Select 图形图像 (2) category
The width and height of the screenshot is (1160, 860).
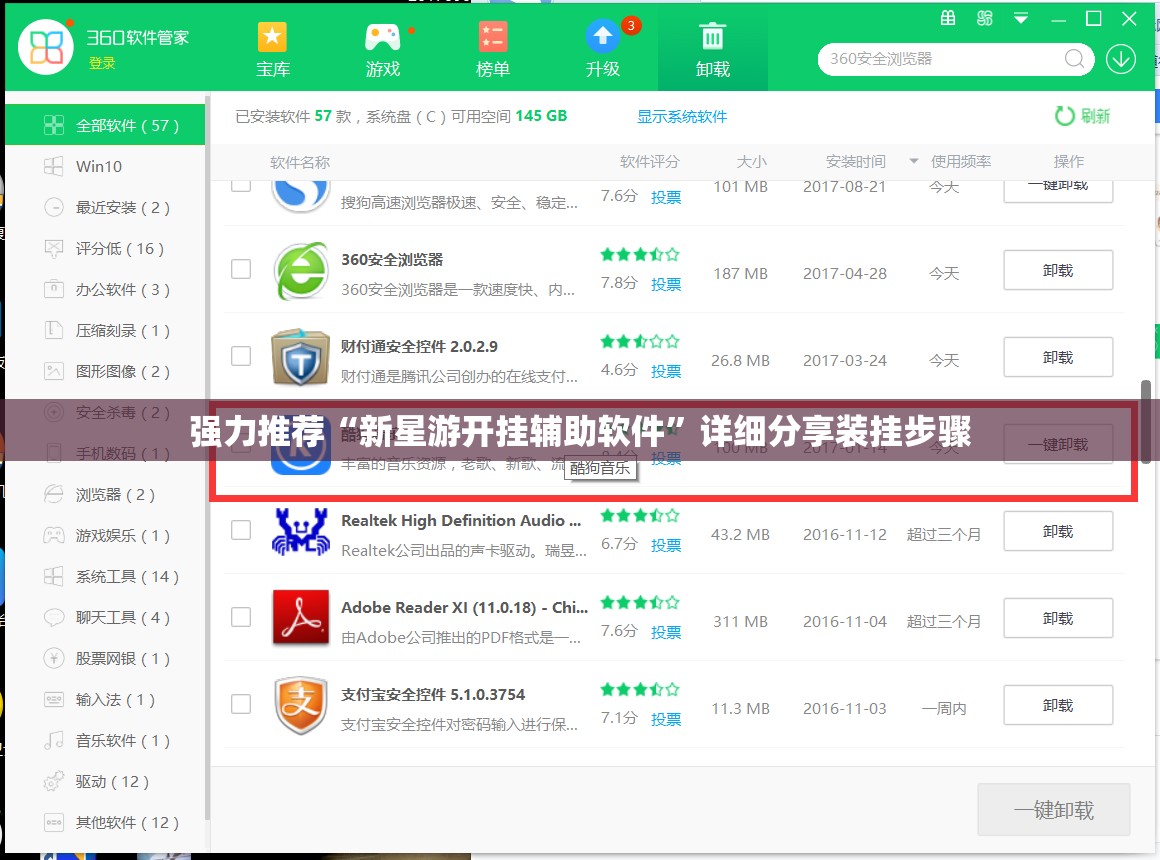tap(105, 372)
